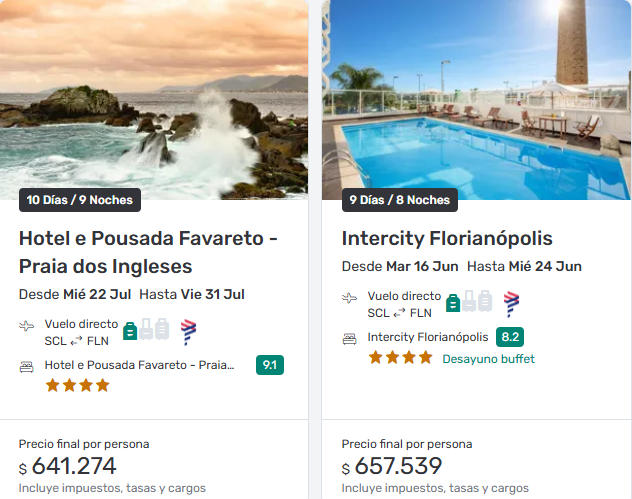Screen dimensions: 632x499
Task: Click the green backpack icon in the Favareto card
Action: [x=130, y=330]
